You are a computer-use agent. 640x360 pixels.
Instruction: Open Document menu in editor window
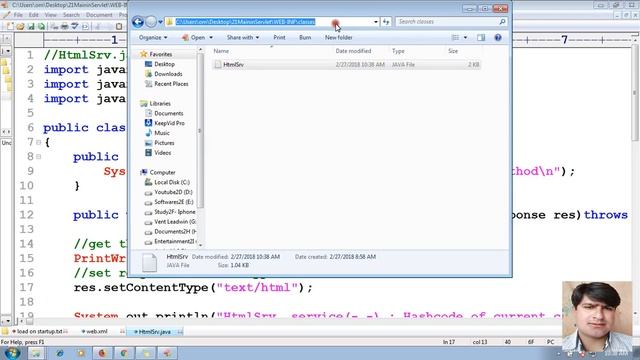[99, 15]
